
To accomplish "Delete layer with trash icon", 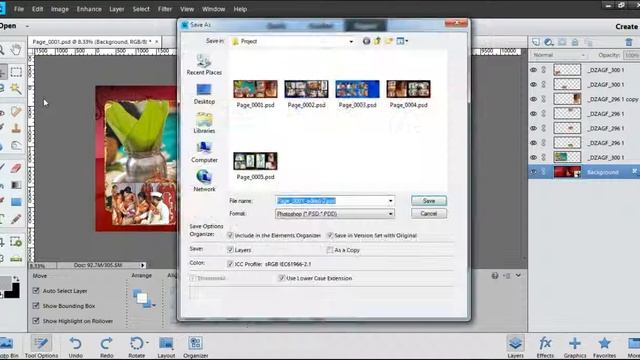I will (x=629, y=42).
